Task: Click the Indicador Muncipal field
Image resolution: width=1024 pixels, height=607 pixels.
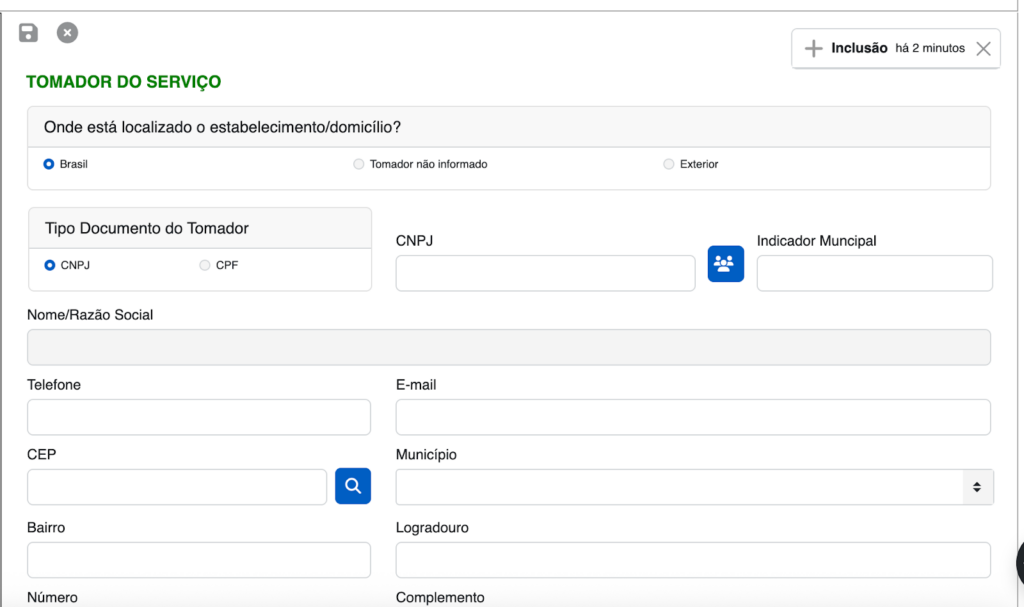Action: [874, 273]
